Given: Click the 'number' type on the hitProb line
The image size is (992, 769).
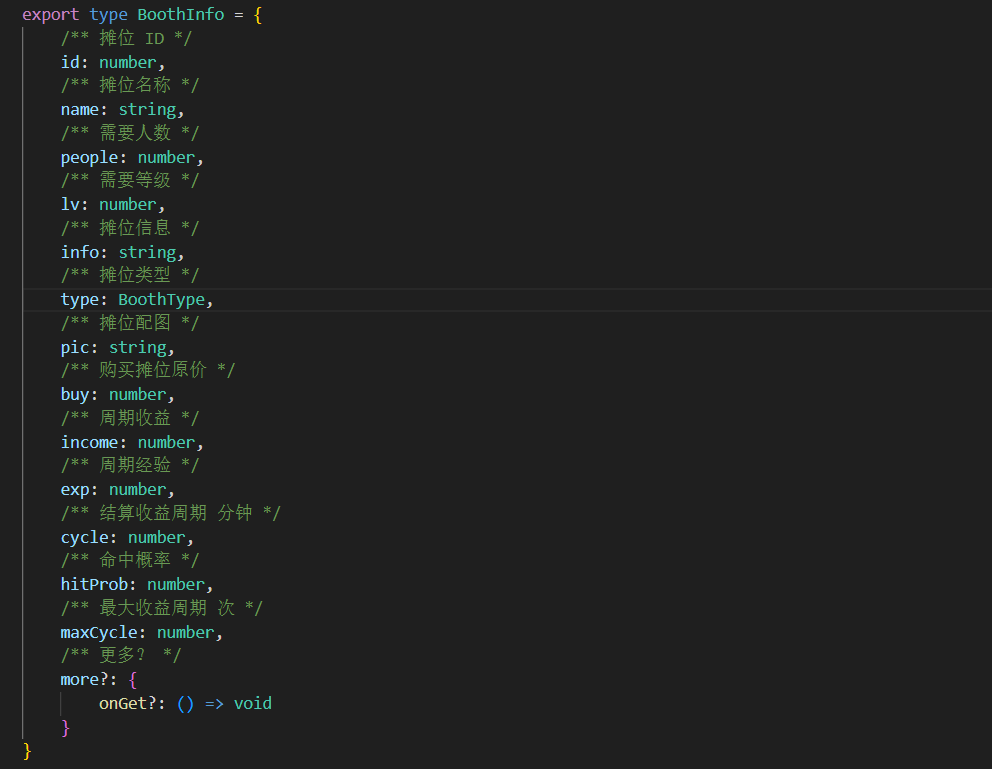Looking at the screenshot, I should coord(176,584).
